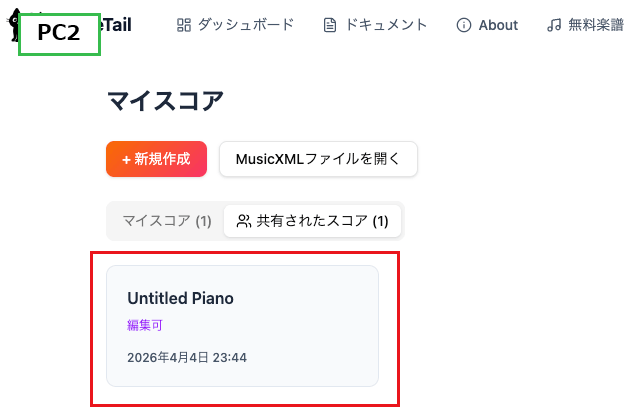This screenshot has width=630, height=420.
Task: Click the Tail app name text
Action: (x=116, y=25)
